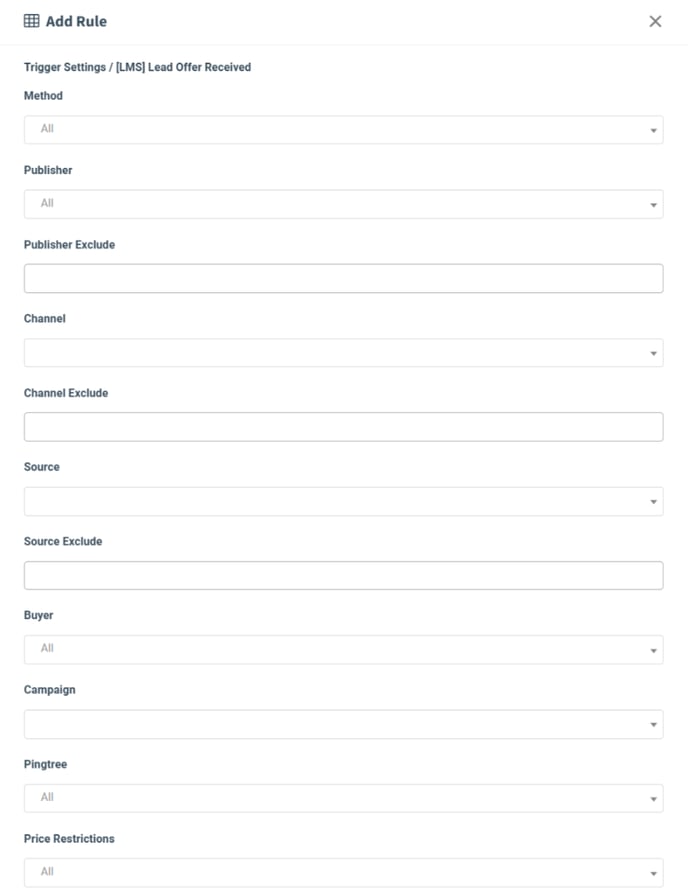
Task: Open the Channel dropdown
Action: 343,352
